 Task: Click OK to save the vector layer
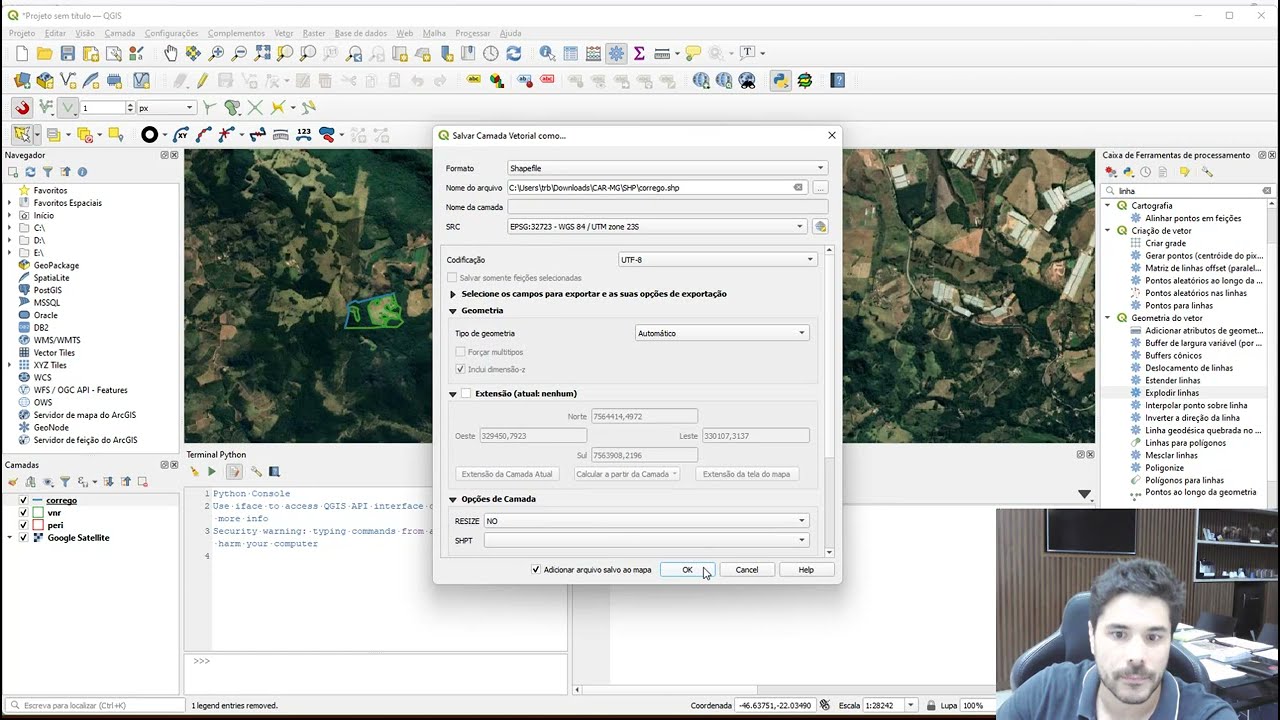(x=687, y=570)
